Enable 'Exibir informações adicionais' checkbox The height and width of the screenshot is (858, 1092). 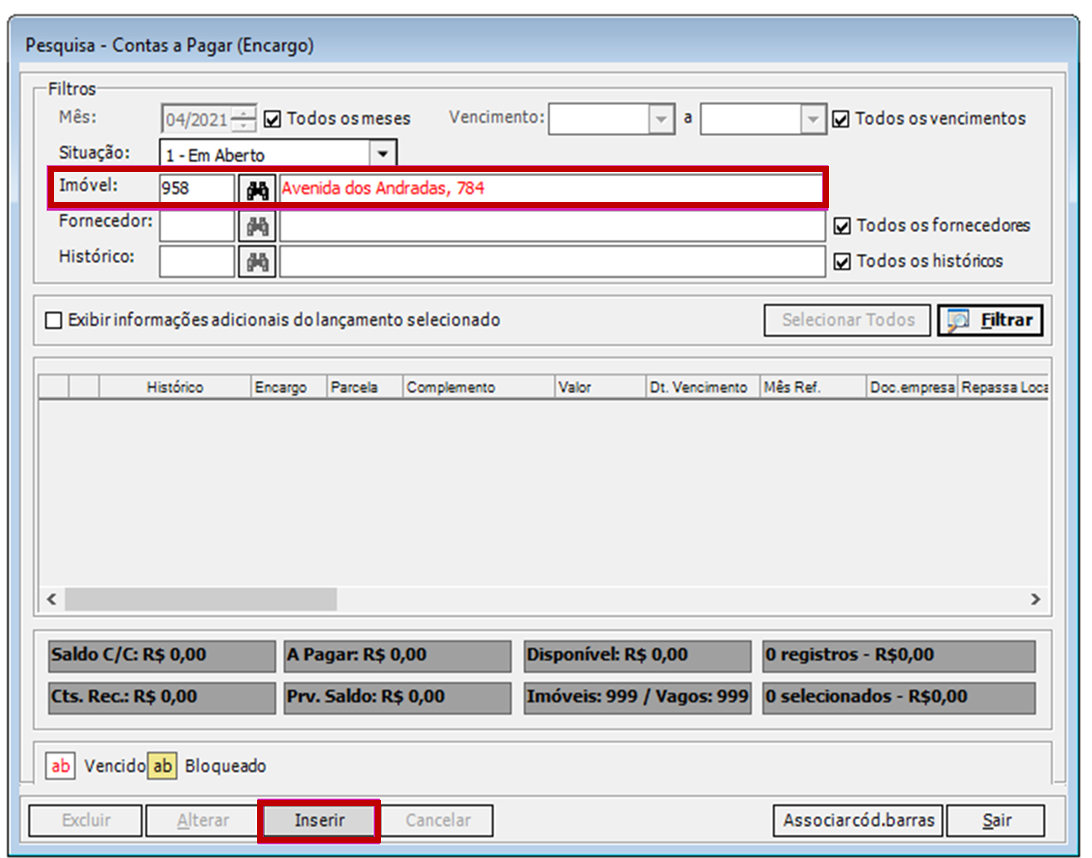point(53,320)
